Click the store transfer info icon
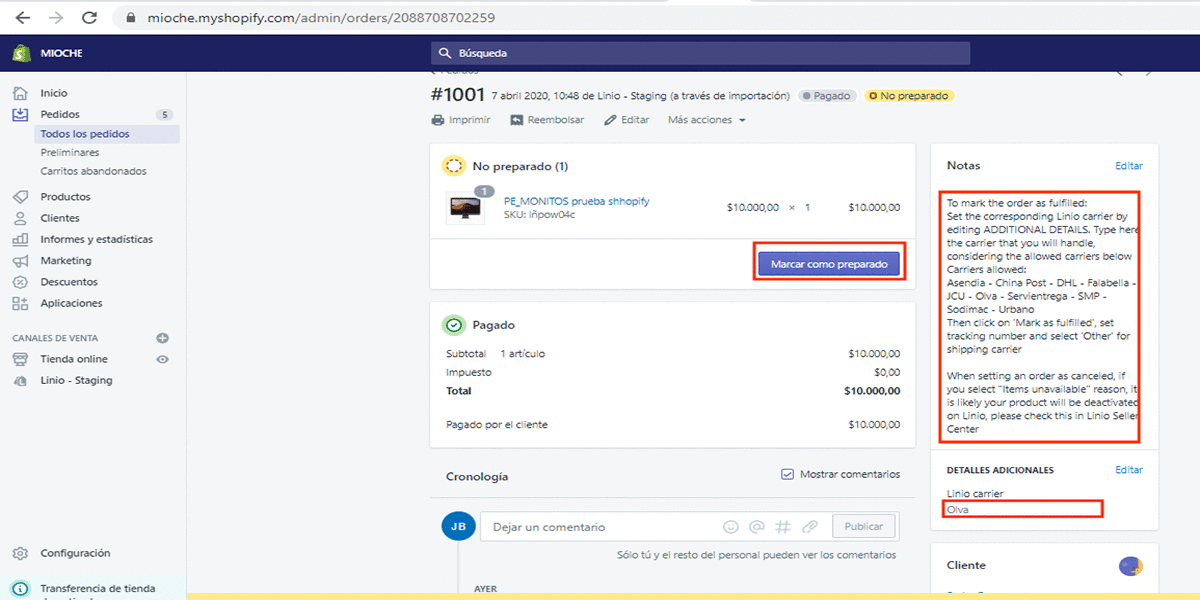This screenshot has width=1200, height=600. coord(20,589)
